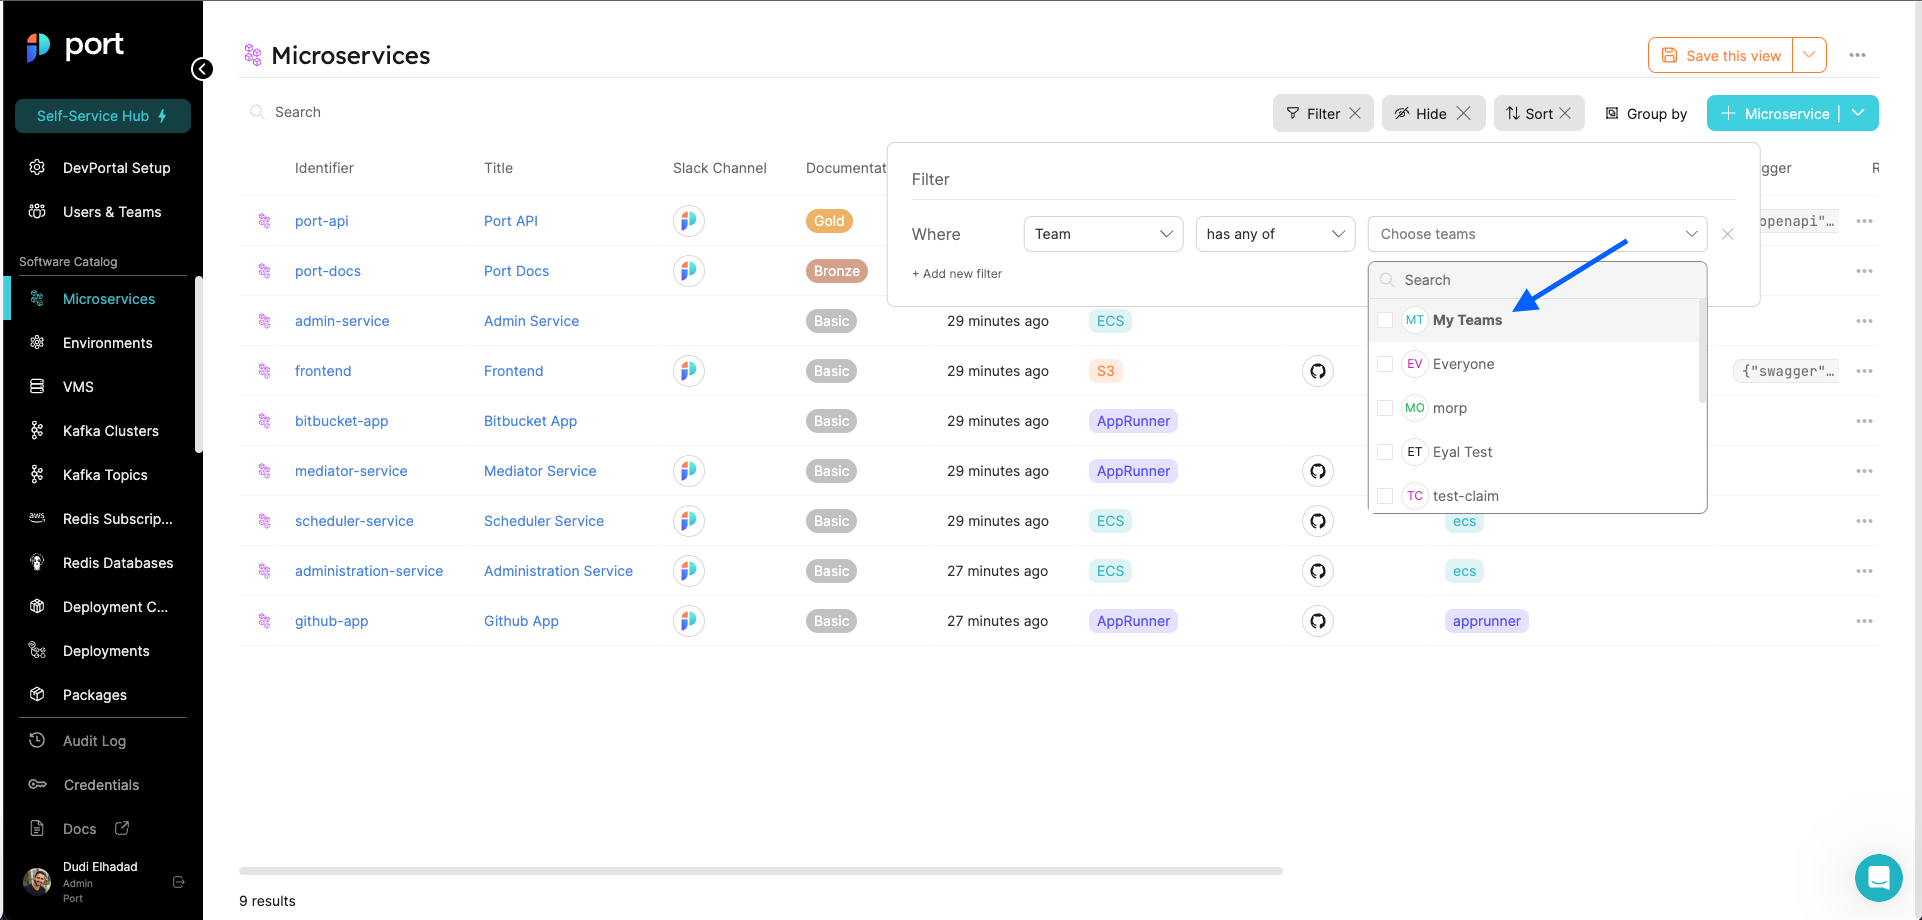The image size is (1922, 920).
Task: Open the GitHub icon in the mediator-service row
Action: 1318,471
